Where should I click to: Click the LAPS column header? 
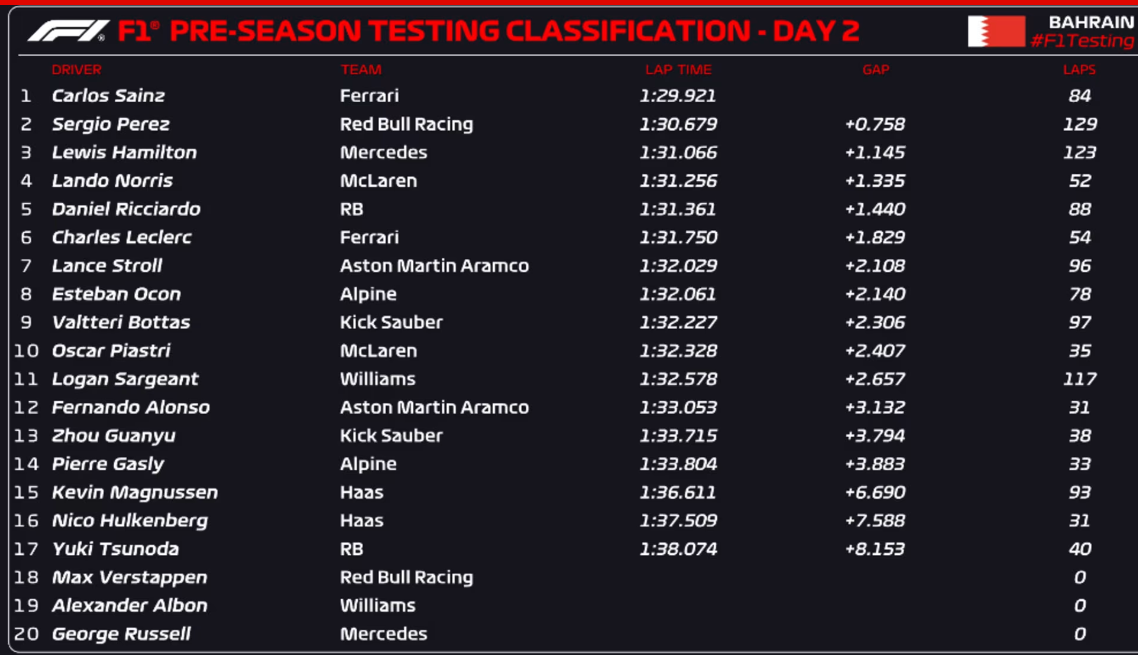1079,70
